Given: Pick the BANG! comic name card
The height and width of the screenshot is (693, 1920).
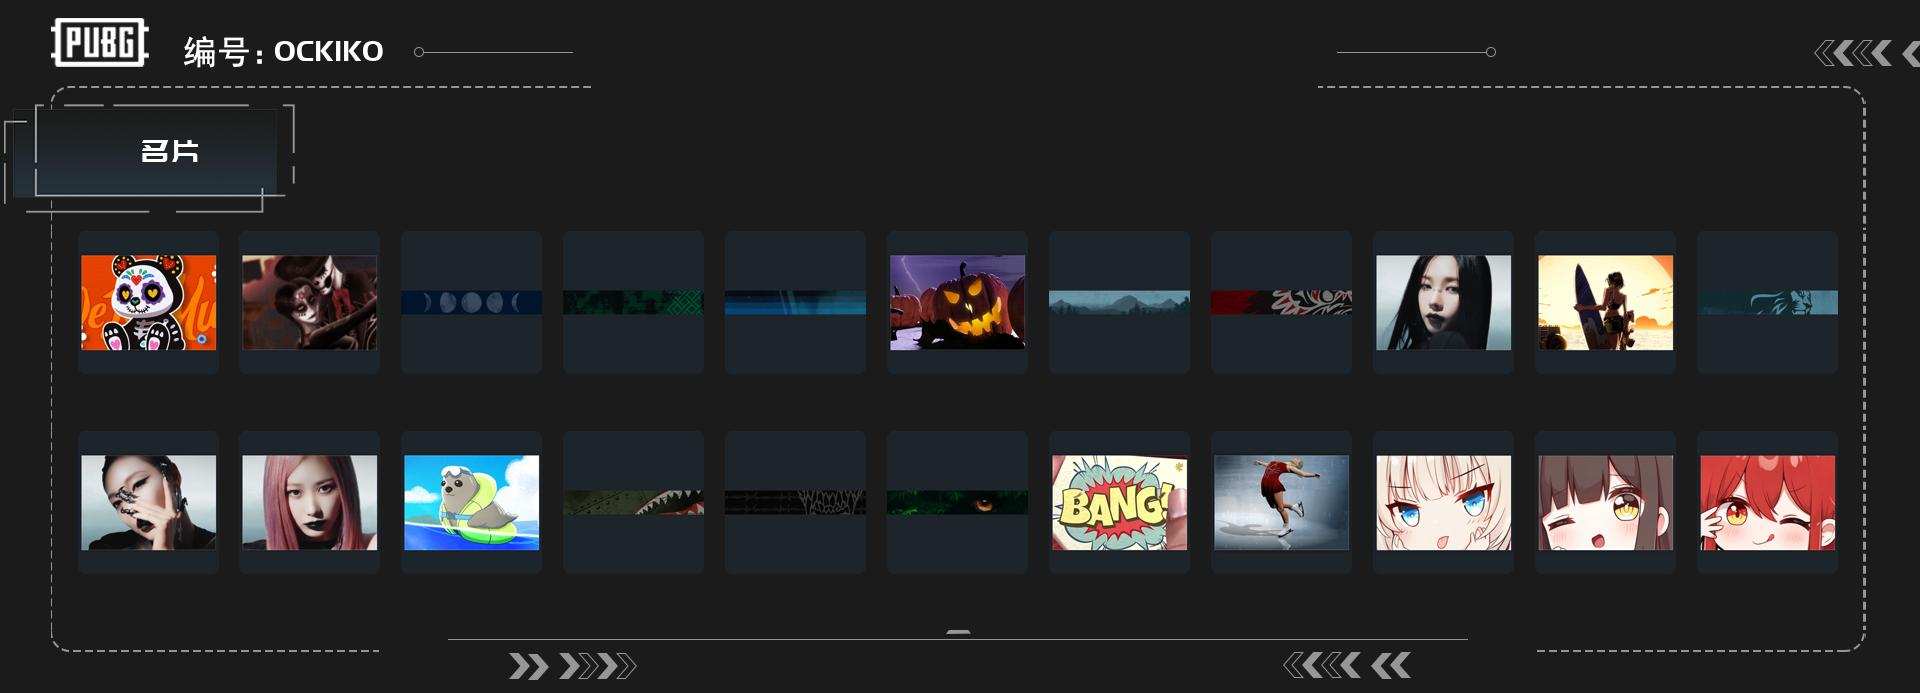Looking at the screenshot, I should (x=1119, y=502).
